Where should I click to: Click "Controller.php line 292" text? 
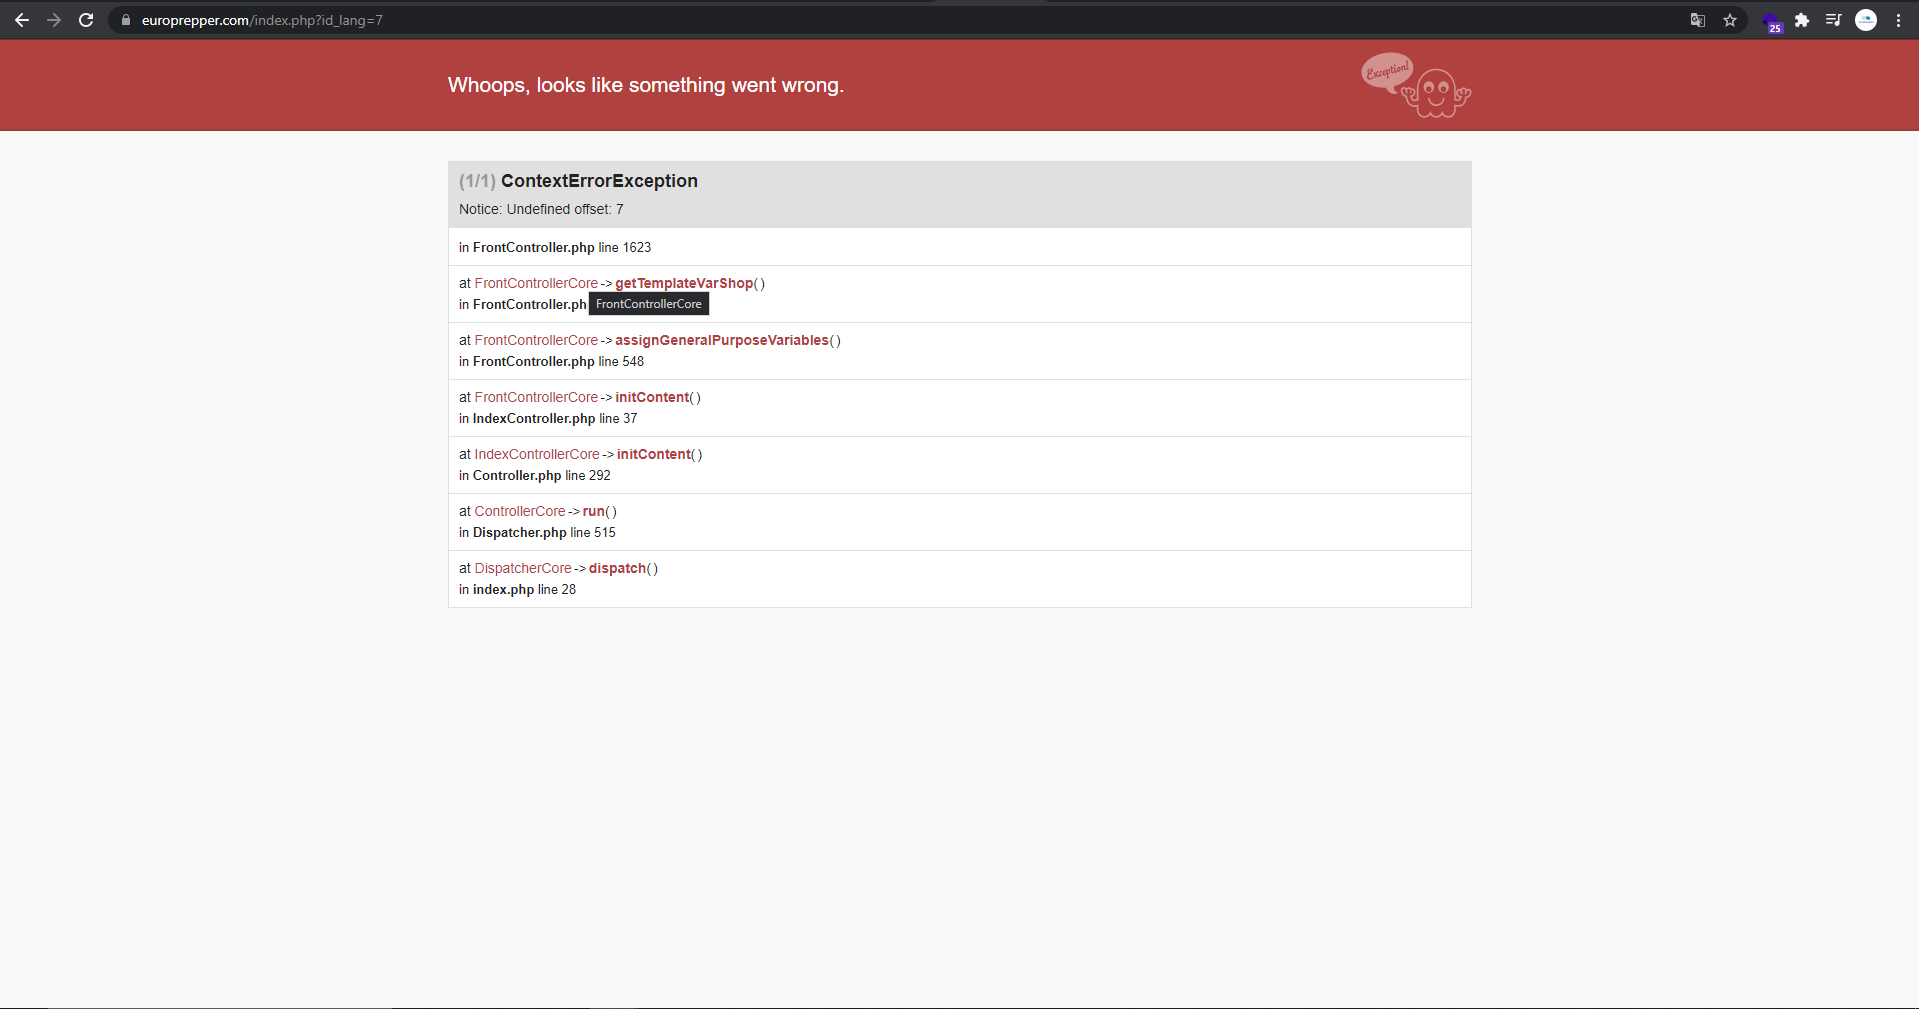(541, 475)
